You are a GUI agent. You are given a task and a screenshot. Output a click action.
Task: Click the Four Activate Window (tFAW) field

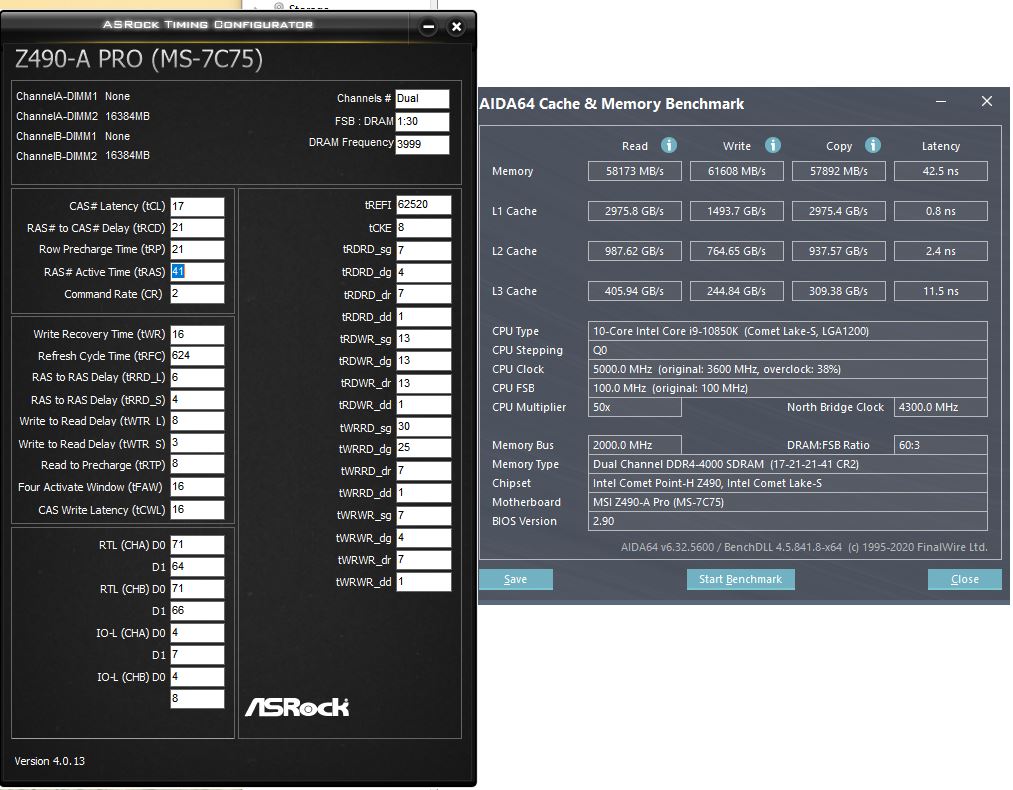pos(197,487)
